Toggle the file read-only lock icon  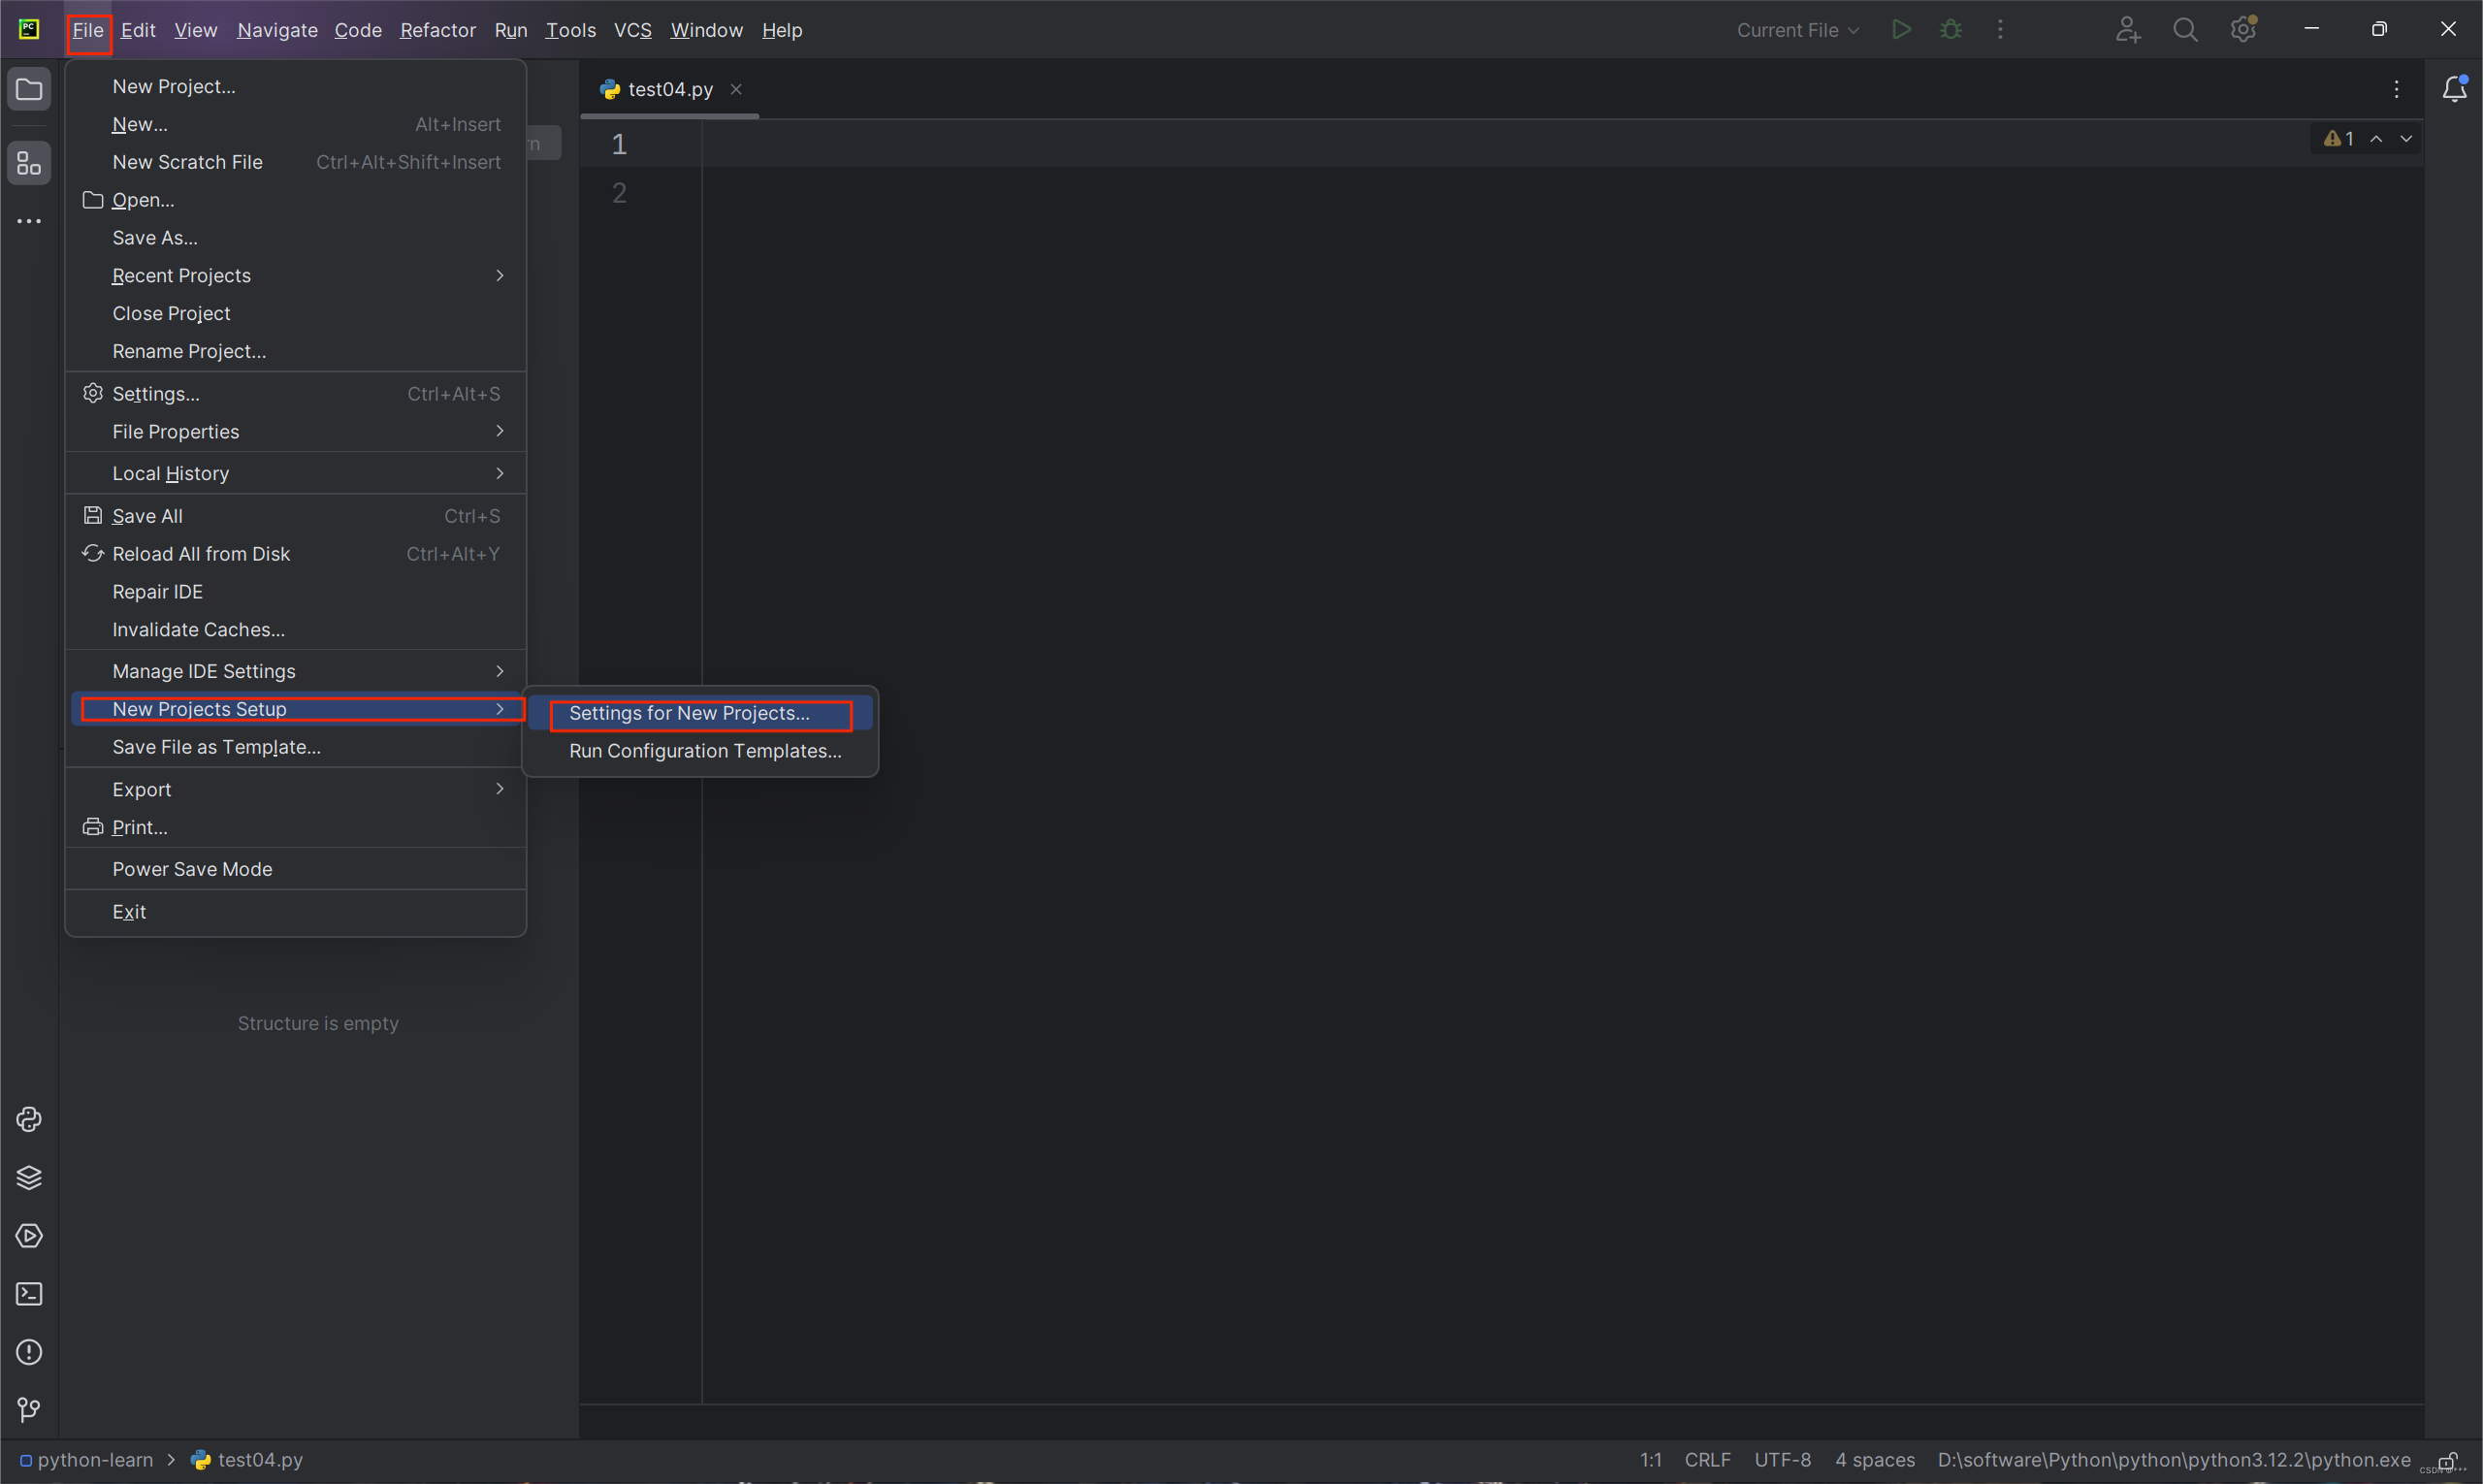pos(2447,1461)
